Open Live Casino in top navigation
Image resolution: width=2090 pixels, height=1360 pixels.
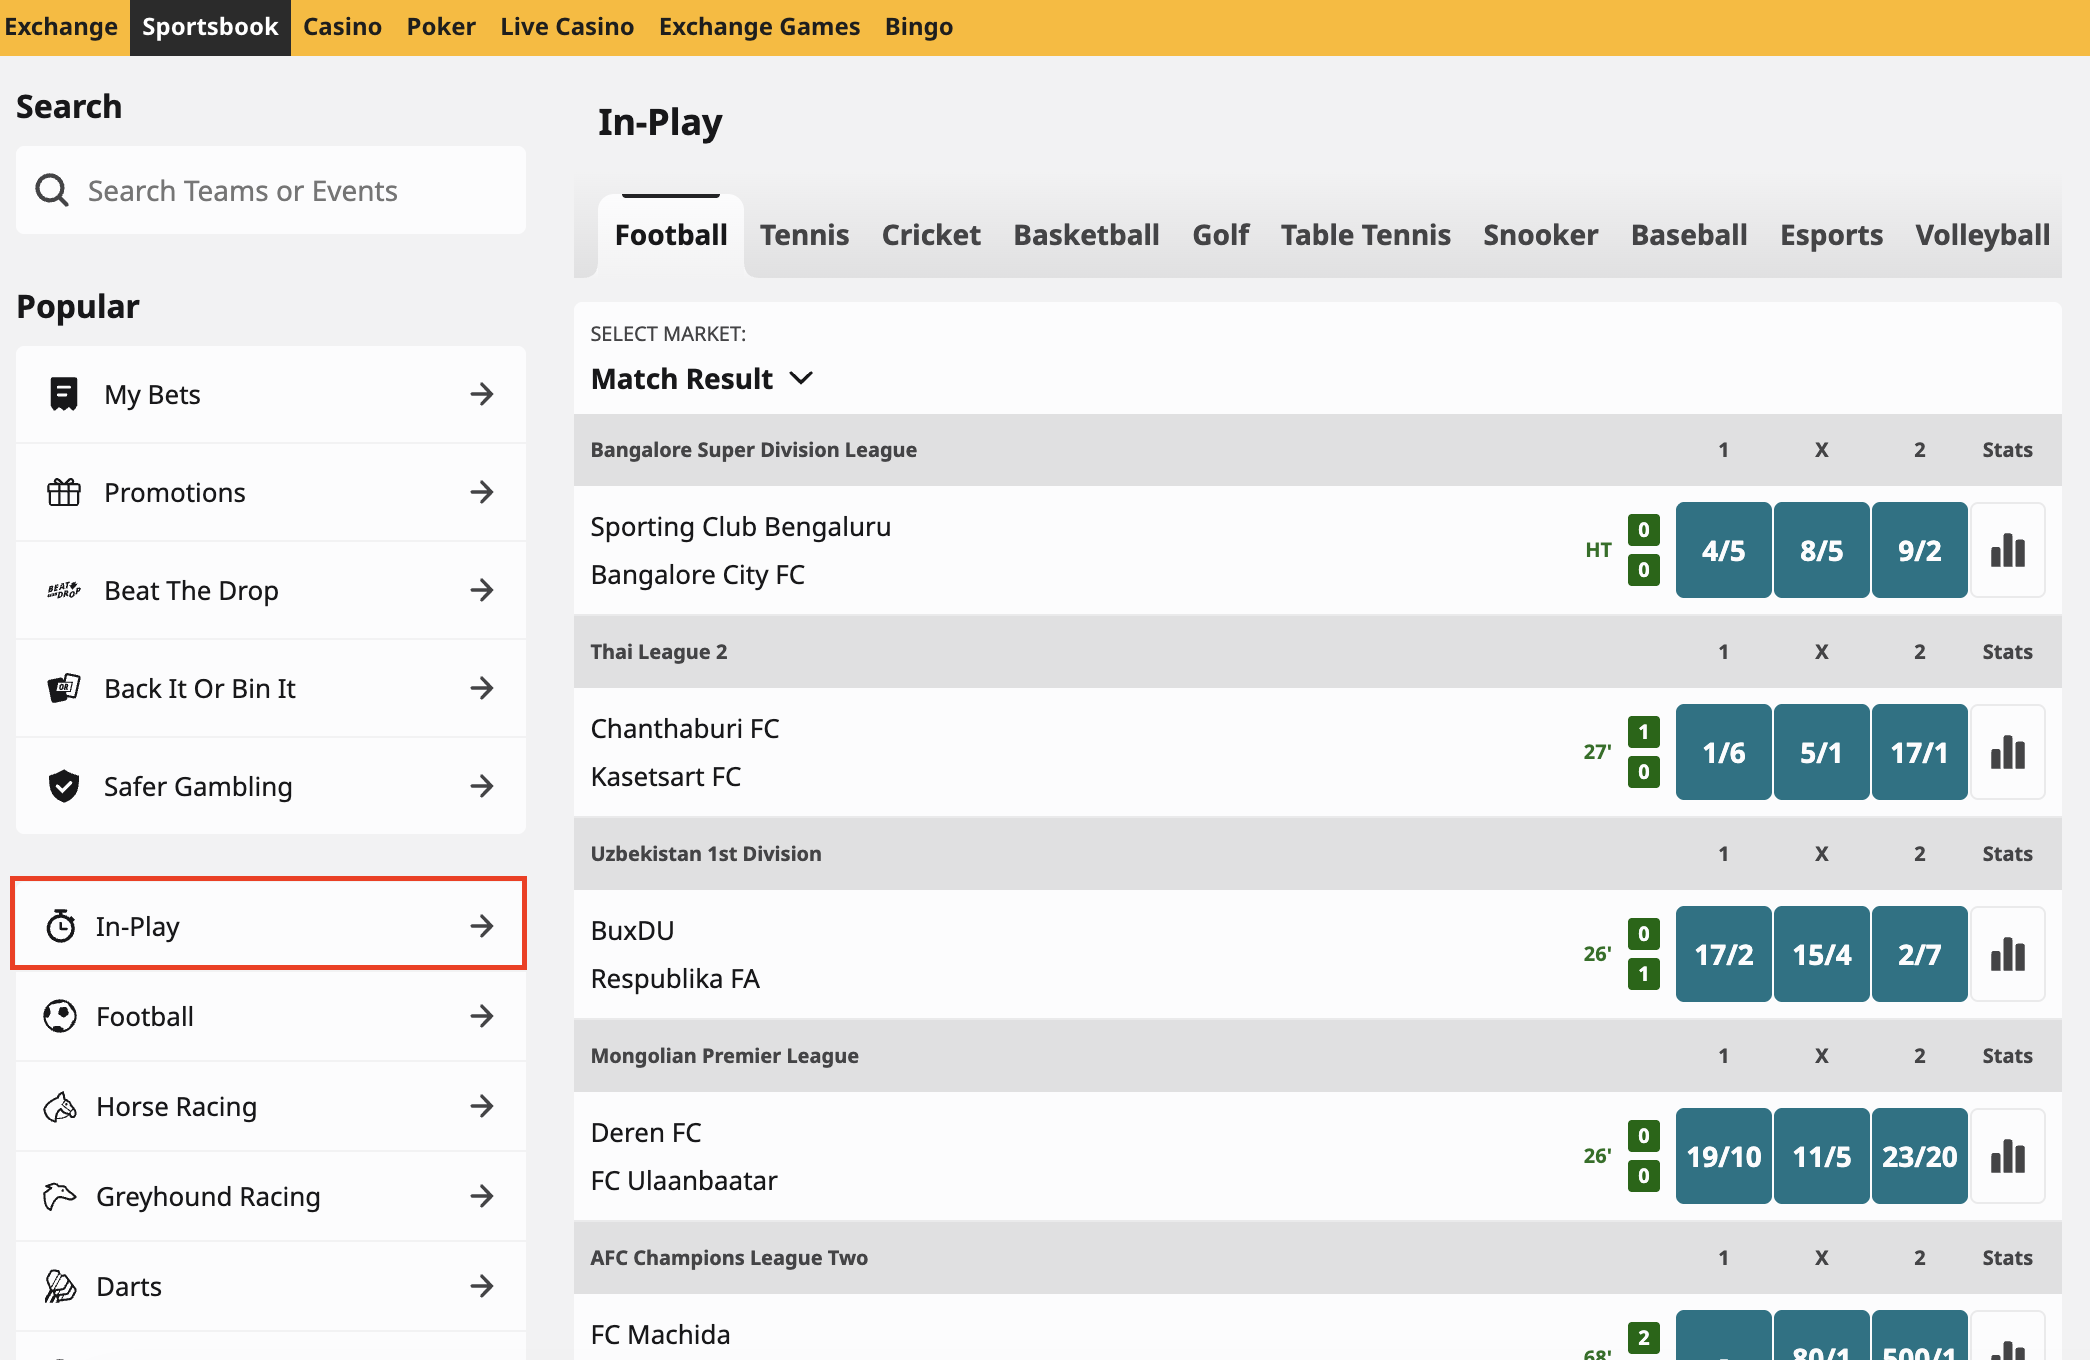567,27
